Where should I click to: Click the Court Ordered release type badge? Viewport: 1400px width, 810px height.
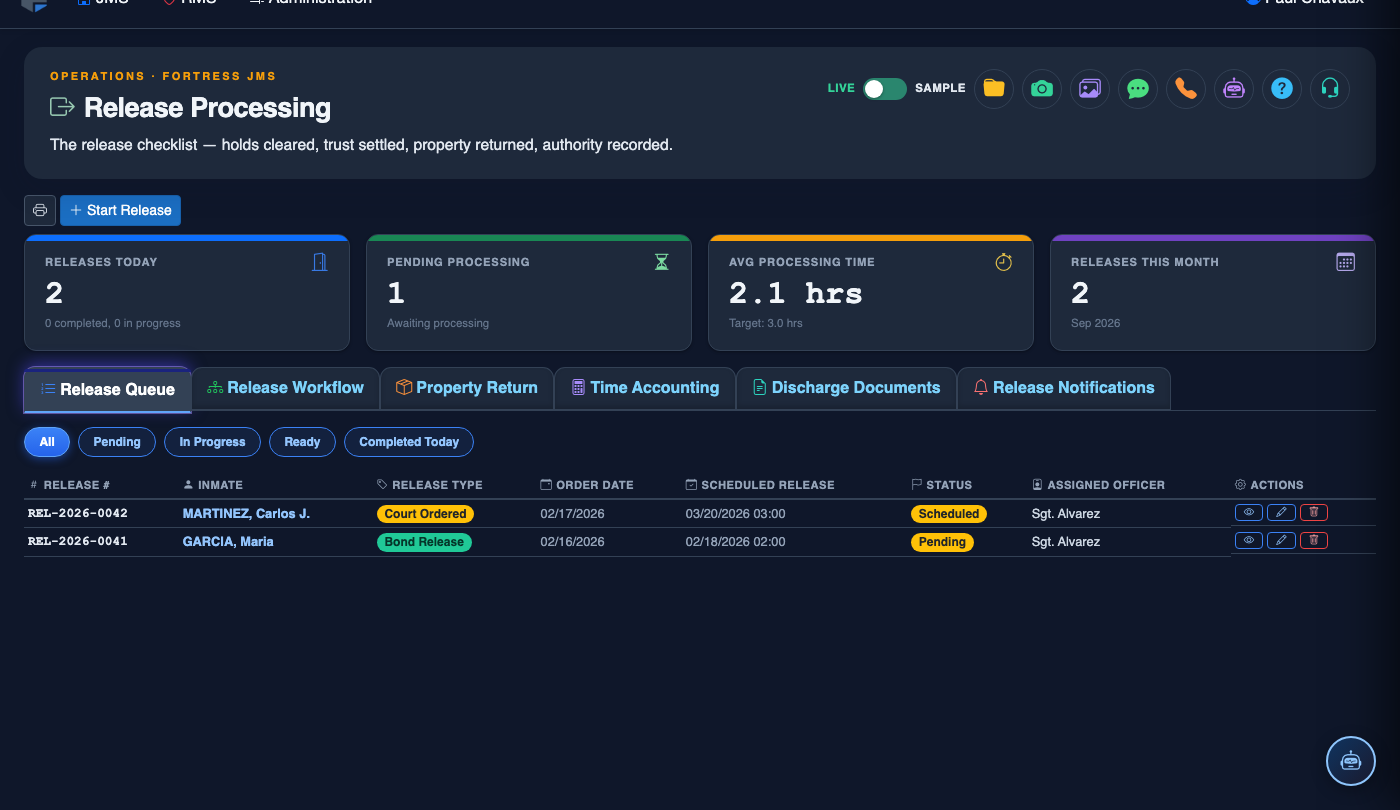tap(425, 514)
